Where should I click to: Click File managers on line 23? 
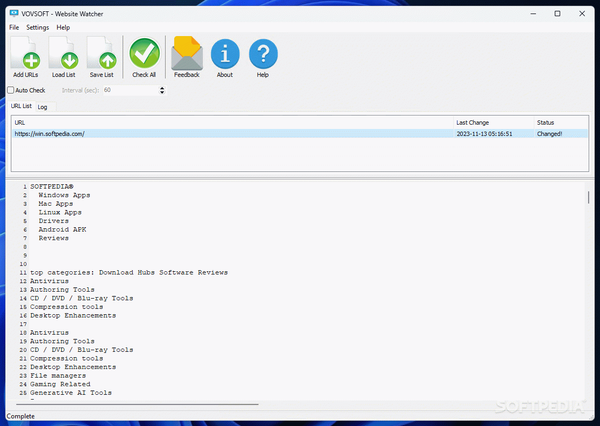point(58,376)
